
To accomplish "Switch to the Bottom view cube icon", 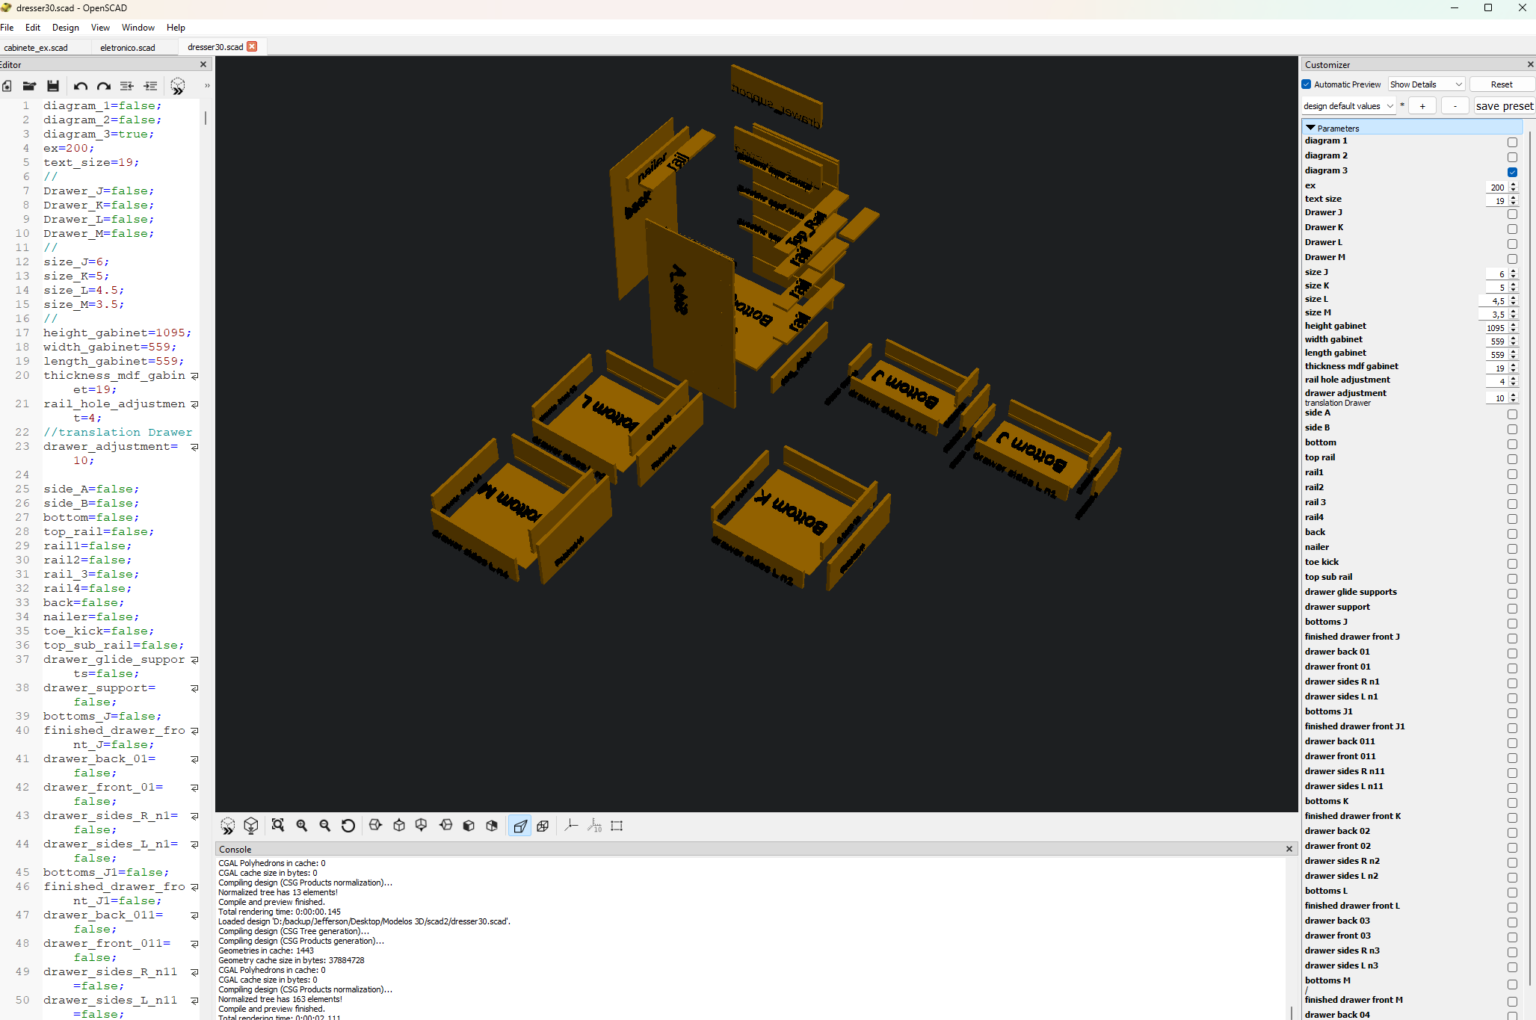I will (x=422, y=826).
